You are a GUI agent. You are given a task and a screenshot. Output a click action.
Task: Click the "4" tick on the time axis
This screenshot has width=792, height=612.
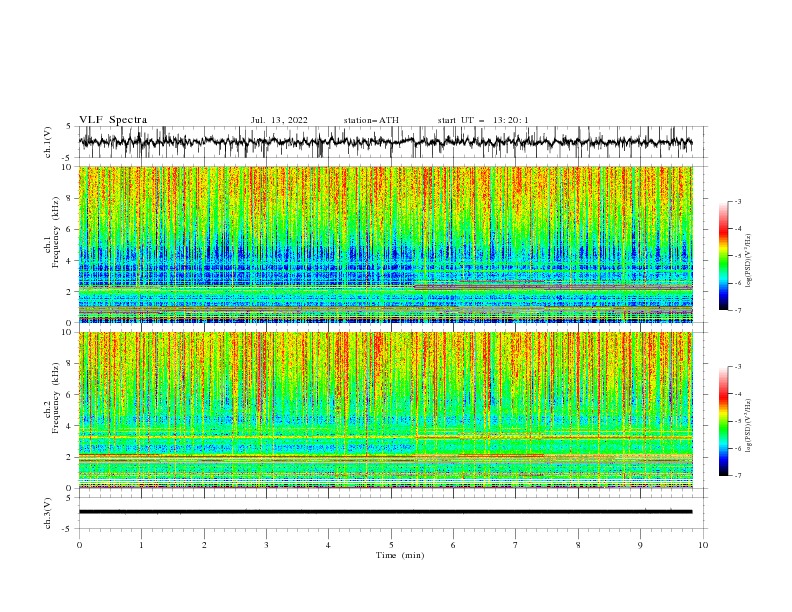click(328, 545)
